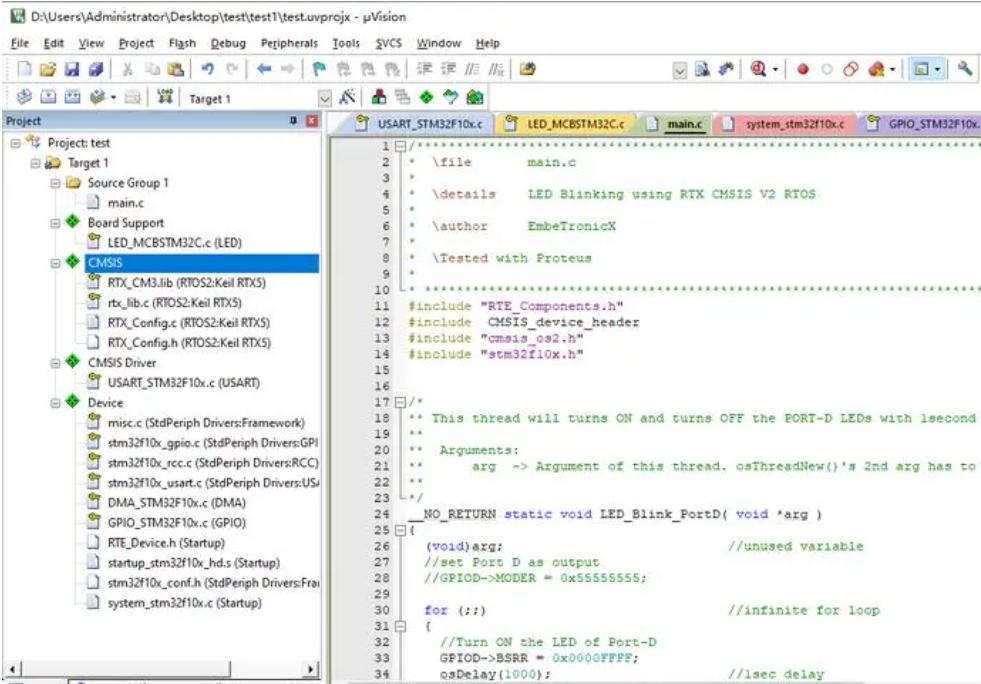
Task: Open the Target 1 dropdown list
Action: click(x=324, y=98)
